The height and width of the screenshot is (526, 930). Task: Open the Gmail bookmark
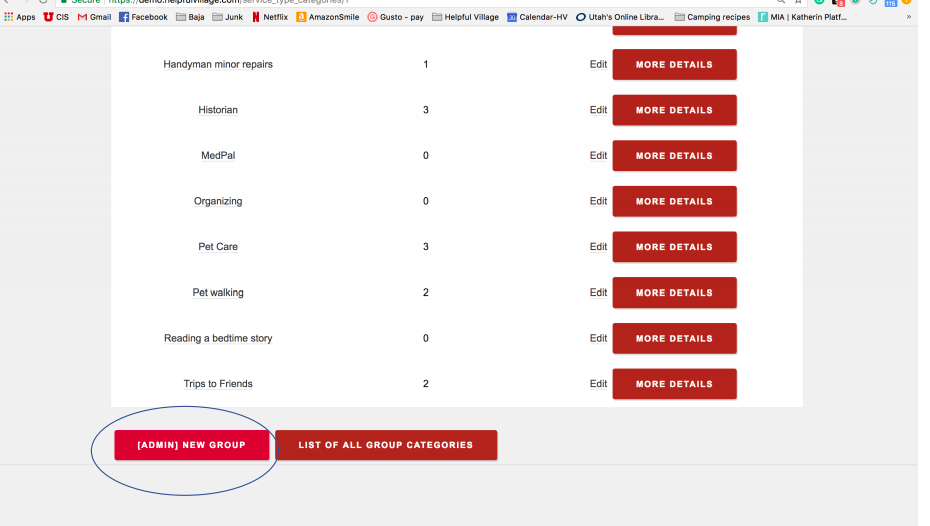point(94,17)
